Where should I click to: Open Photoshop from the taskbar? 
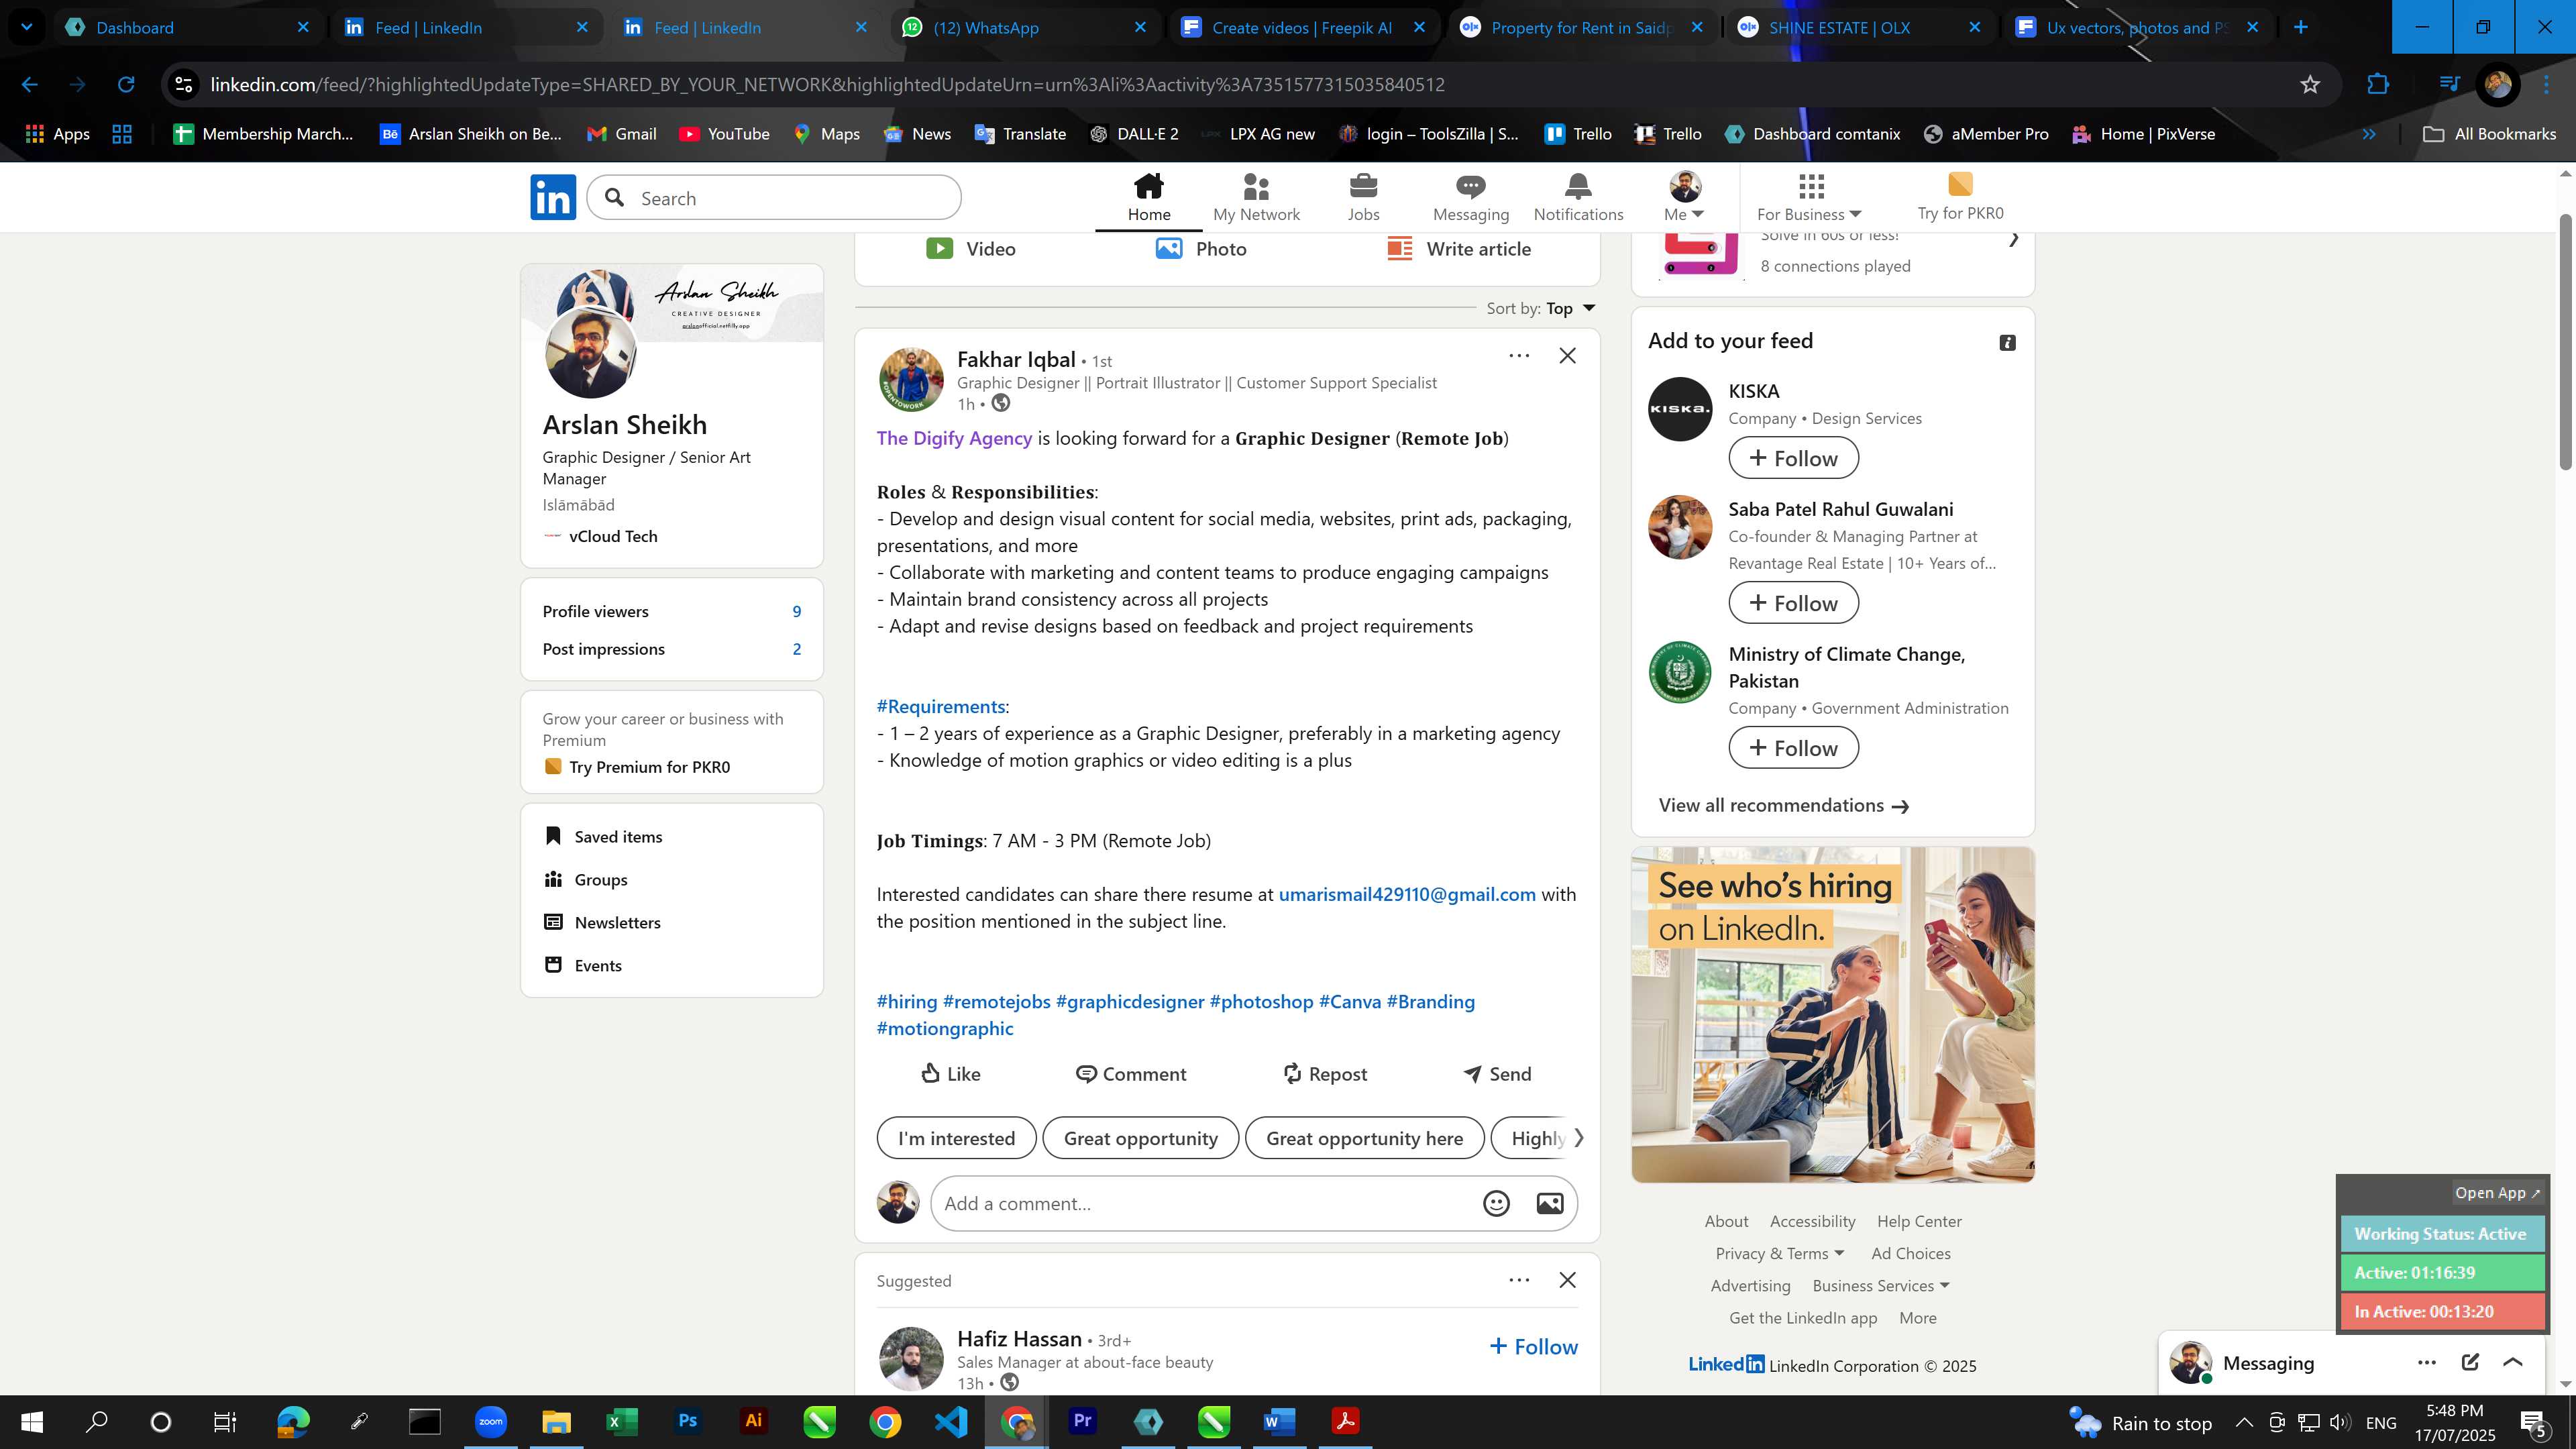[687, 1421]
